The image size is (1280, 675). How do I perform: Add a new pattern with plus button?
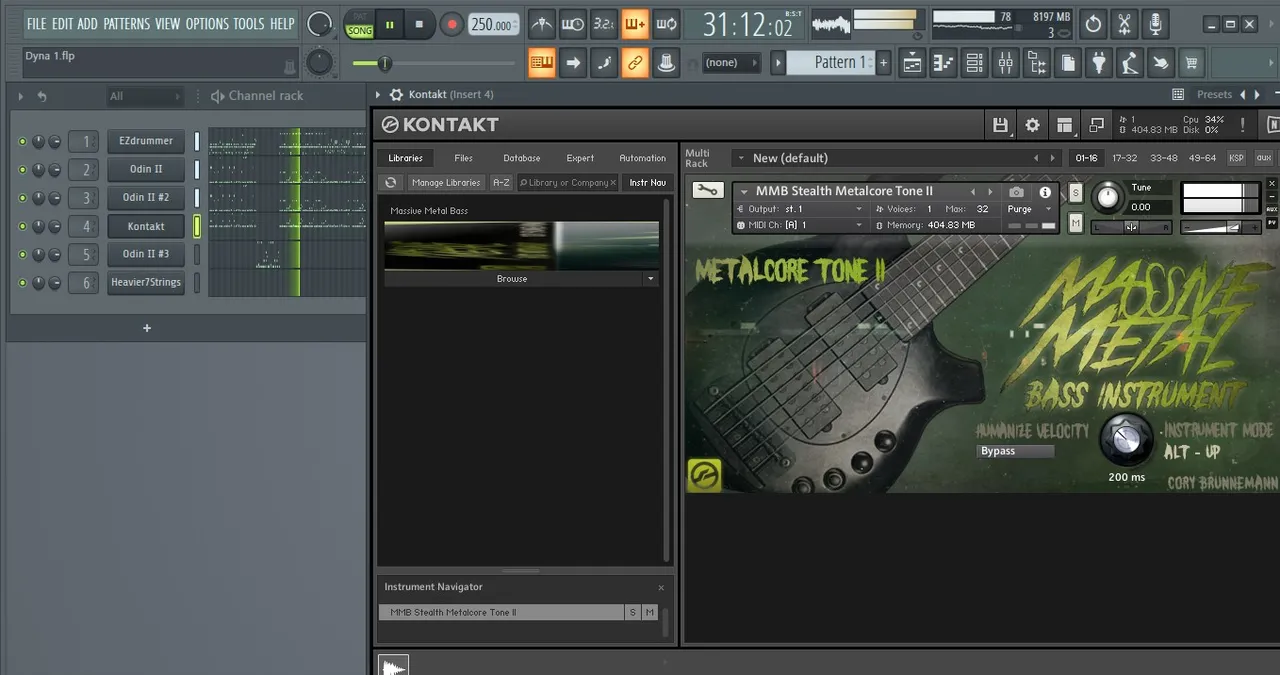tap(883, 63)
